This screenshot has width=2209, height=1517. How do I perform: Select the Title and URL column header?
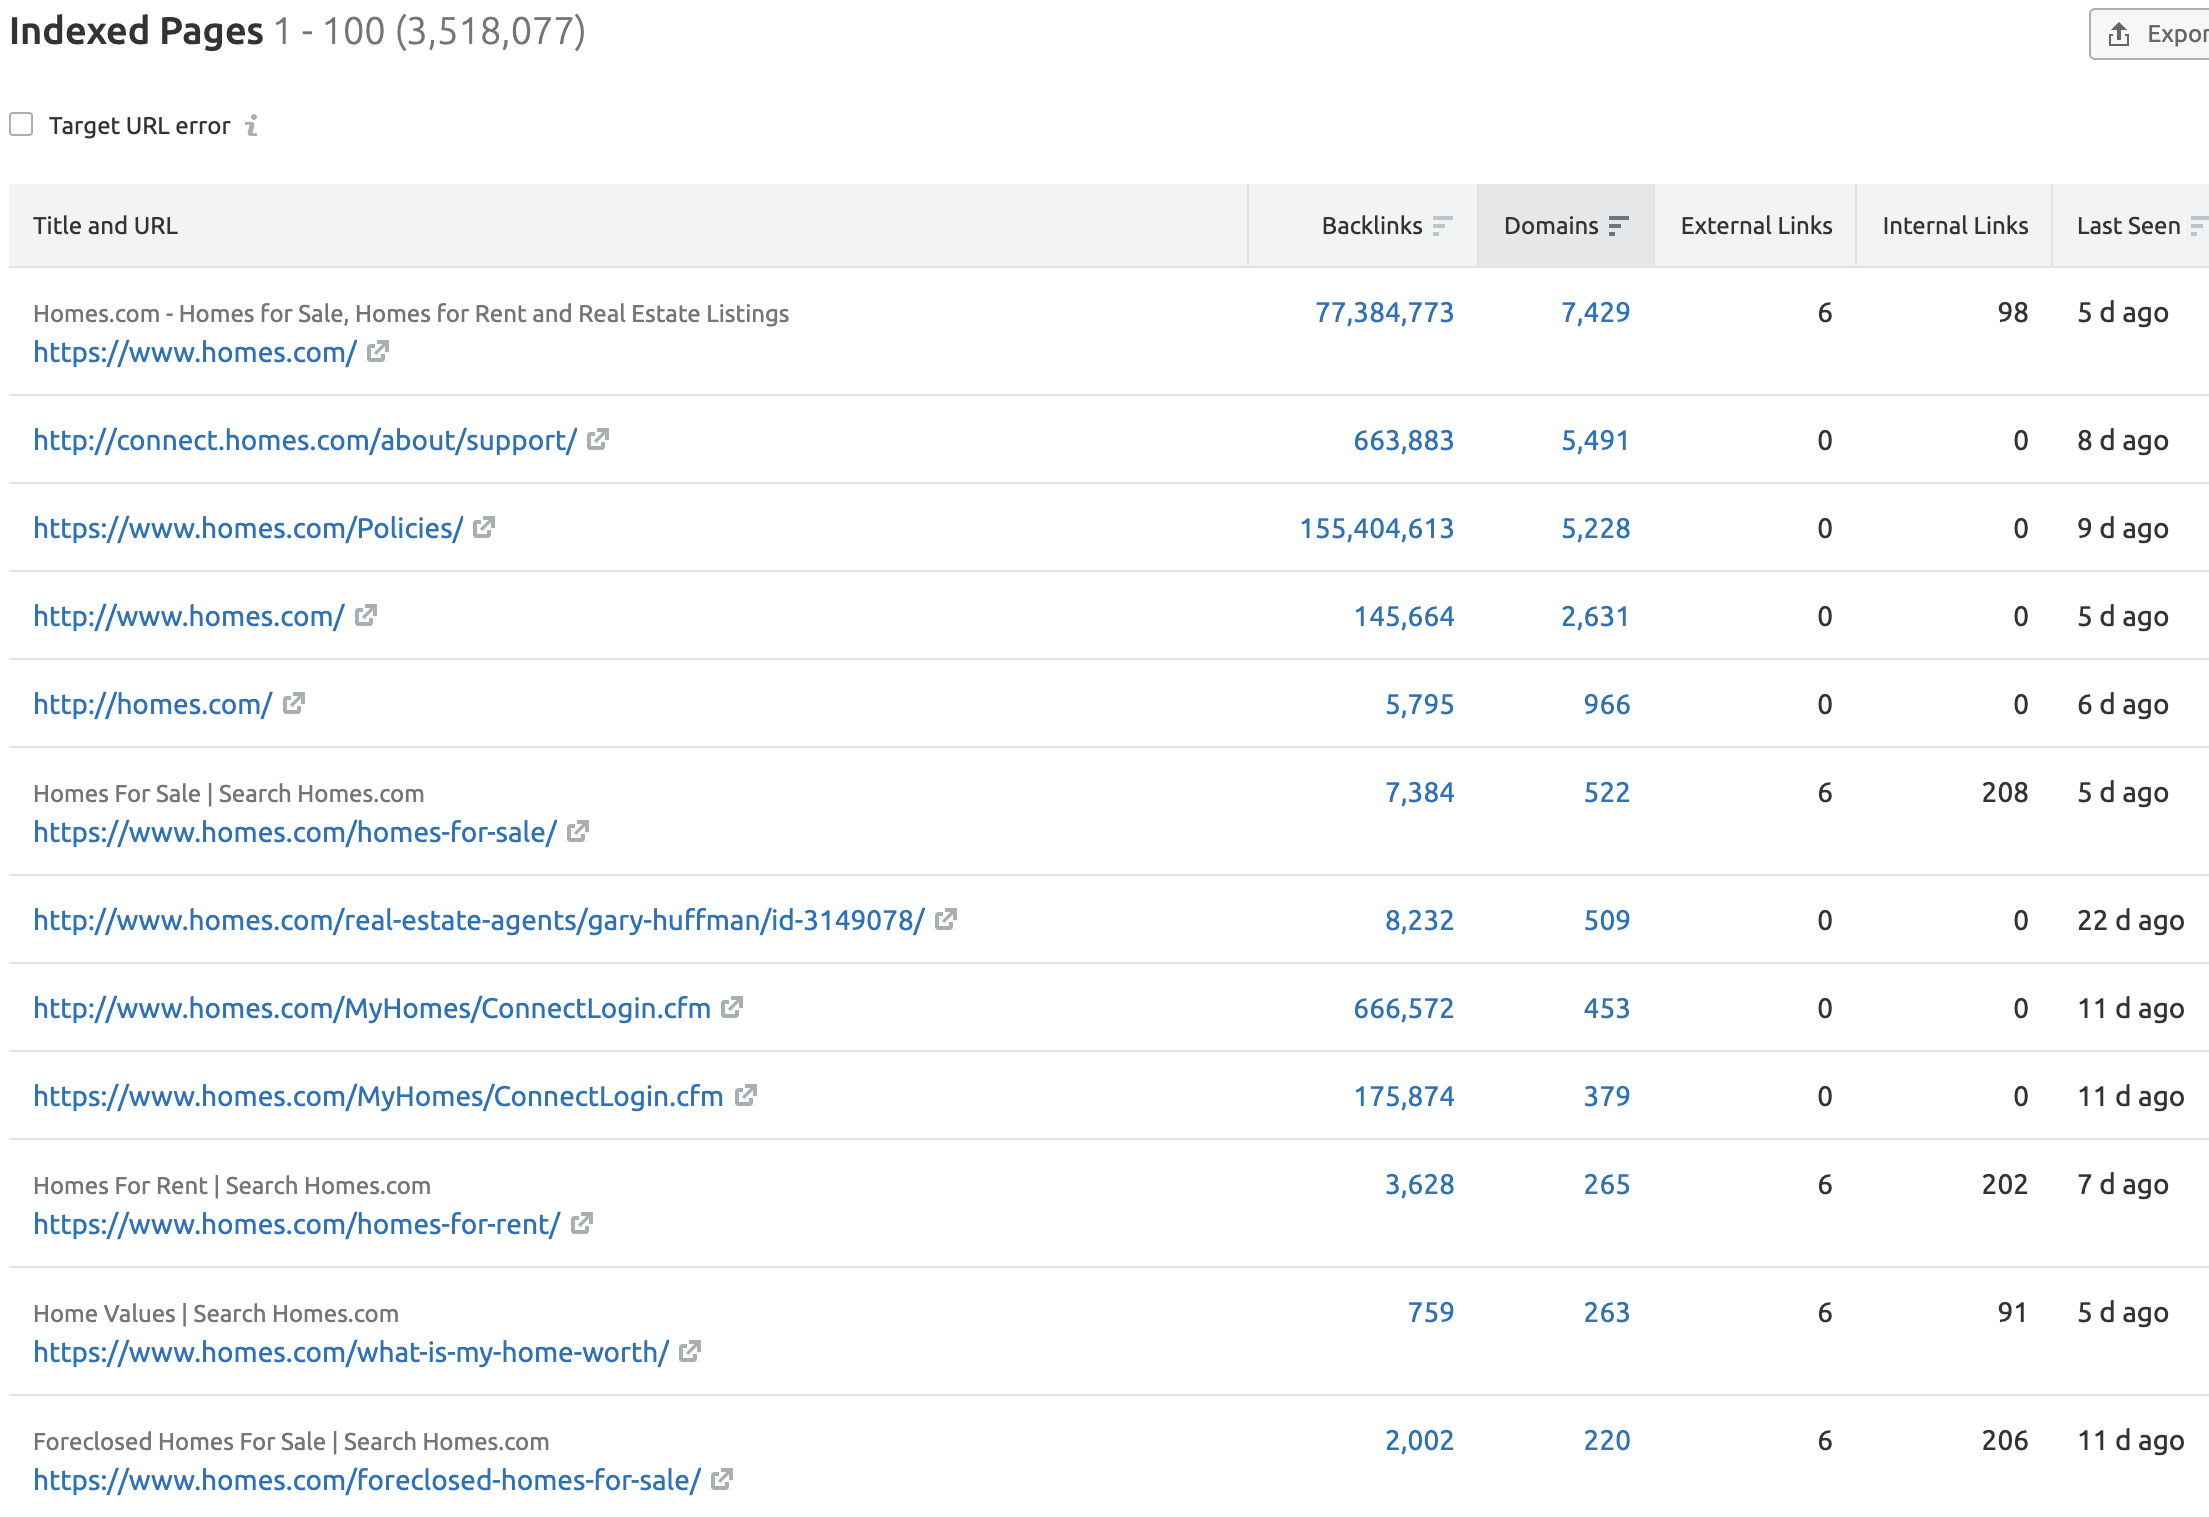click(106, 226)
